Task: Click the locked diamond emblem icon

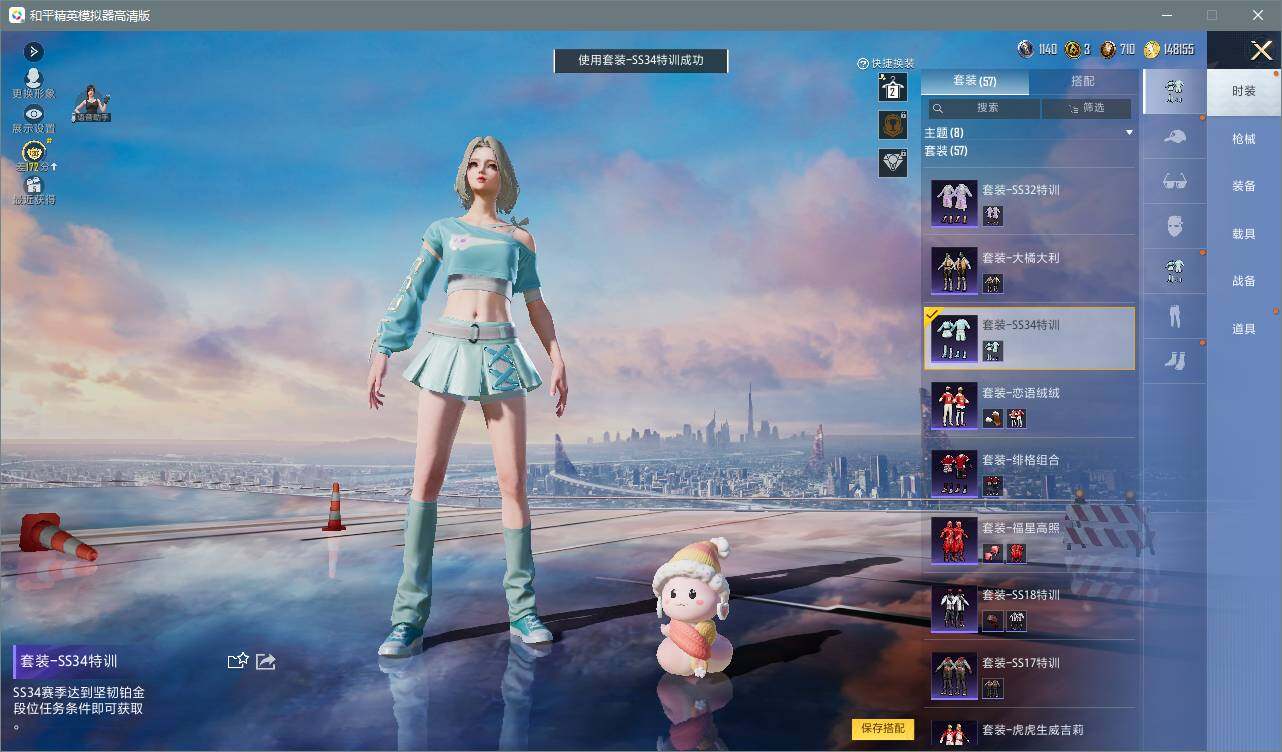Action: [892, 162]
